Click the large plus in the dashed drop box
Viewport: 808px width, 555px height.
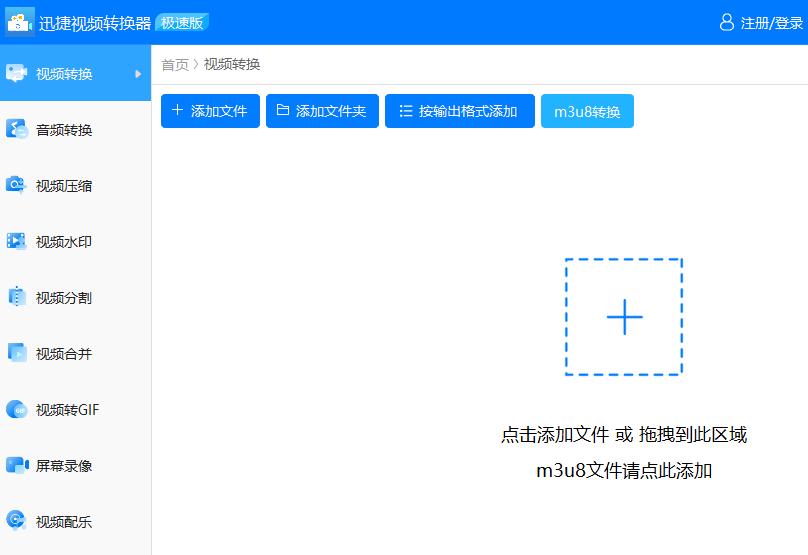coord(625,317)
